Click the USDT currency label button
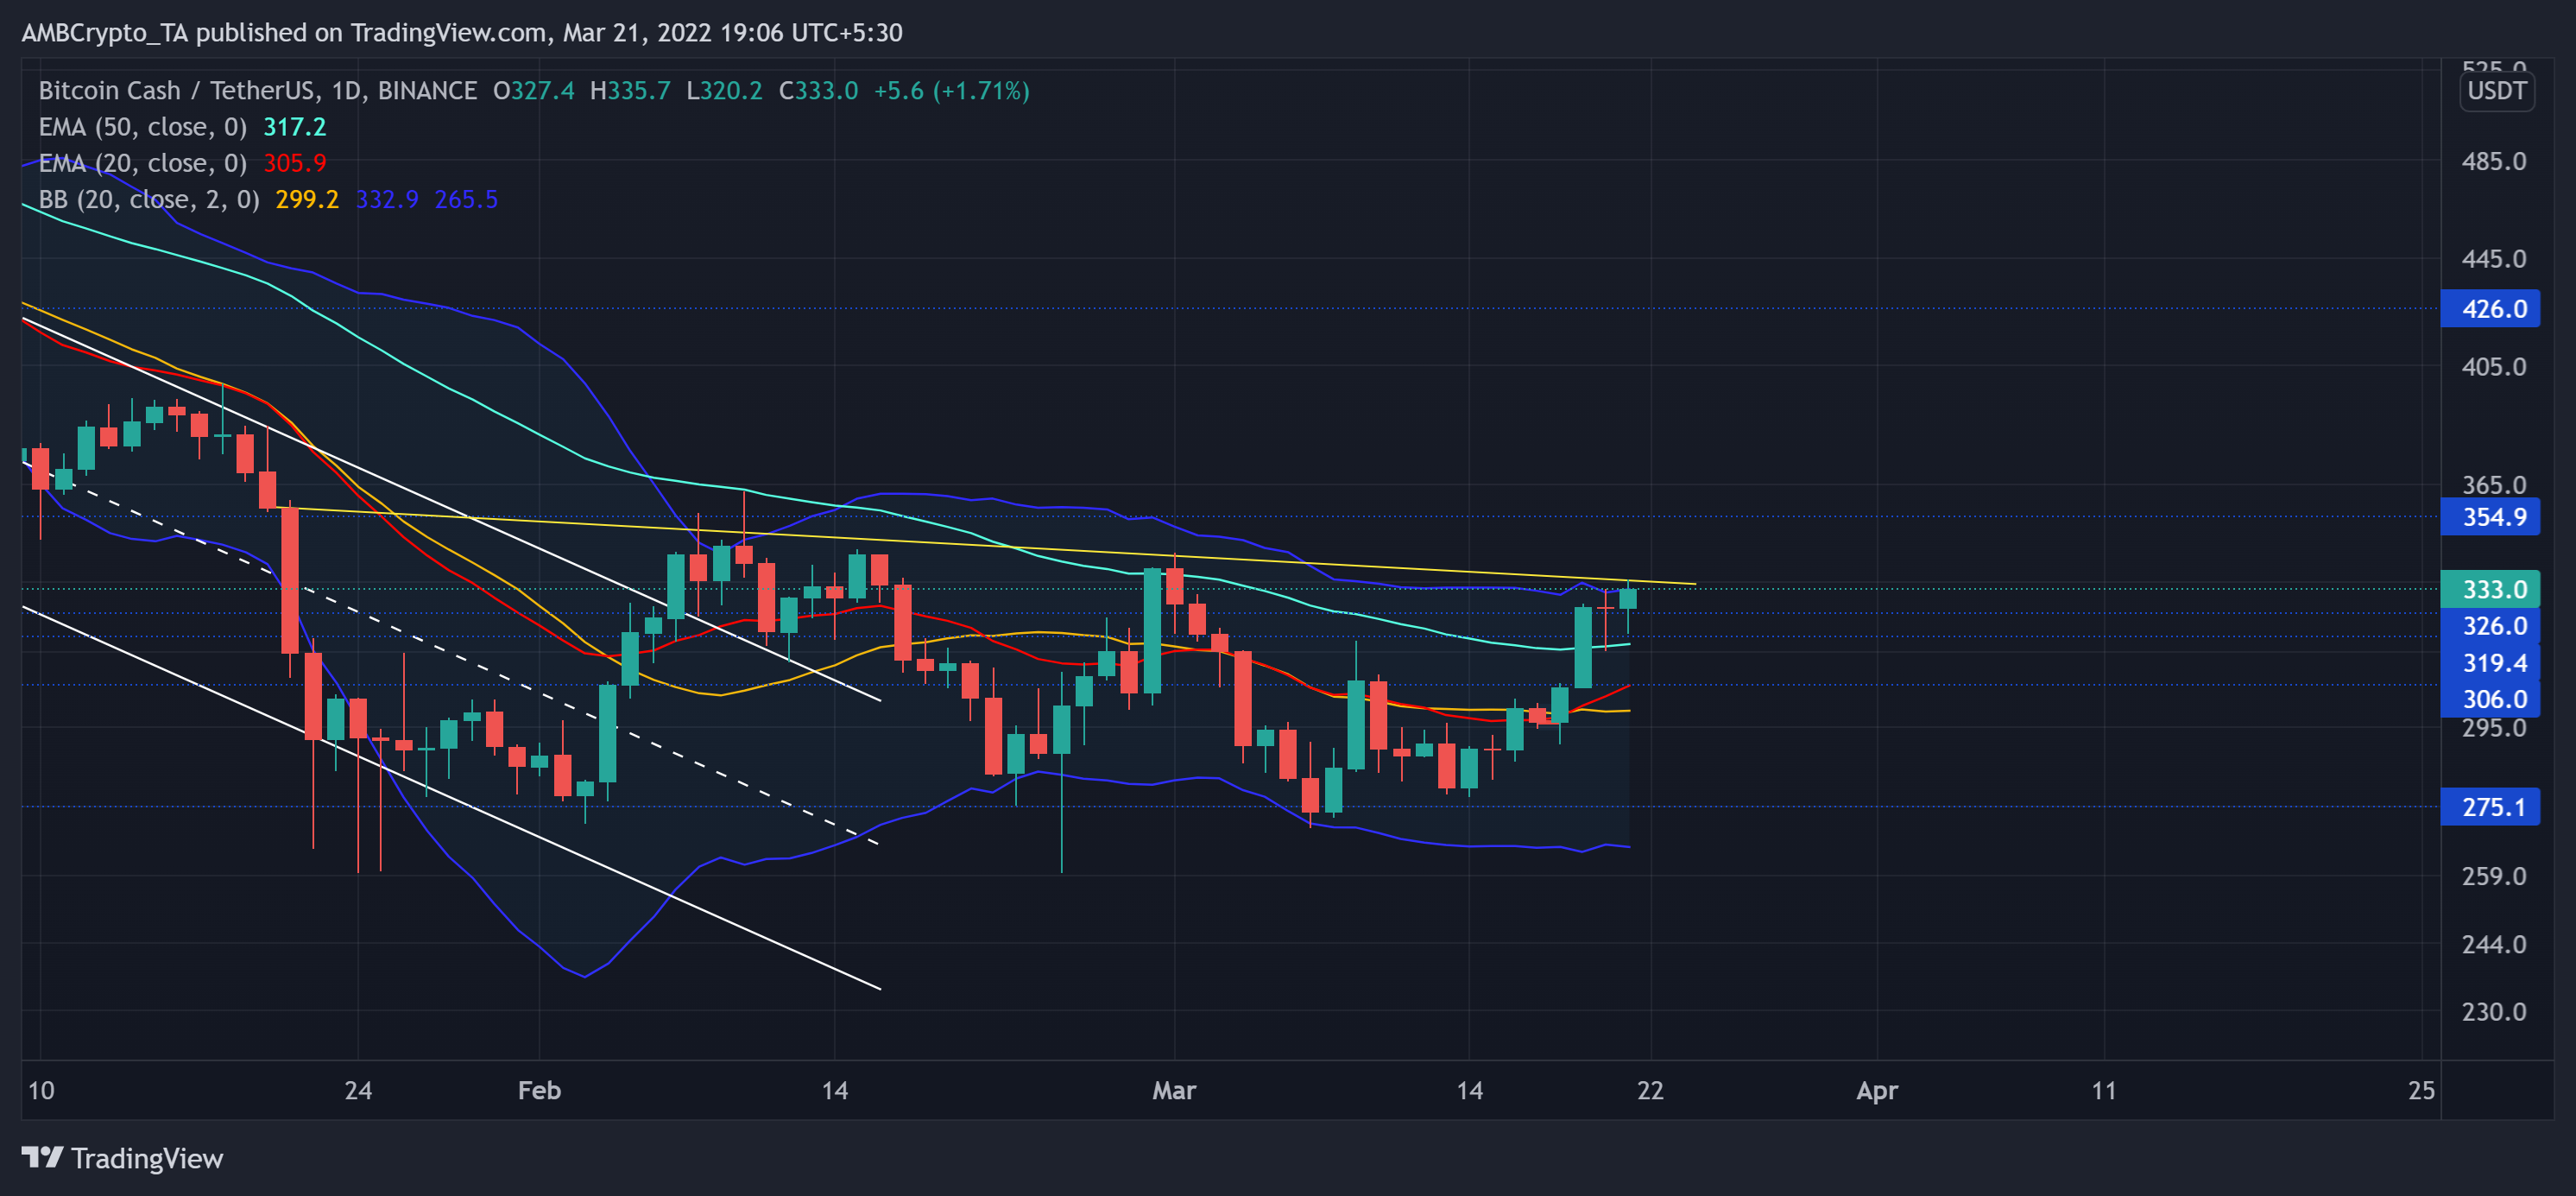 point(2496,91)
